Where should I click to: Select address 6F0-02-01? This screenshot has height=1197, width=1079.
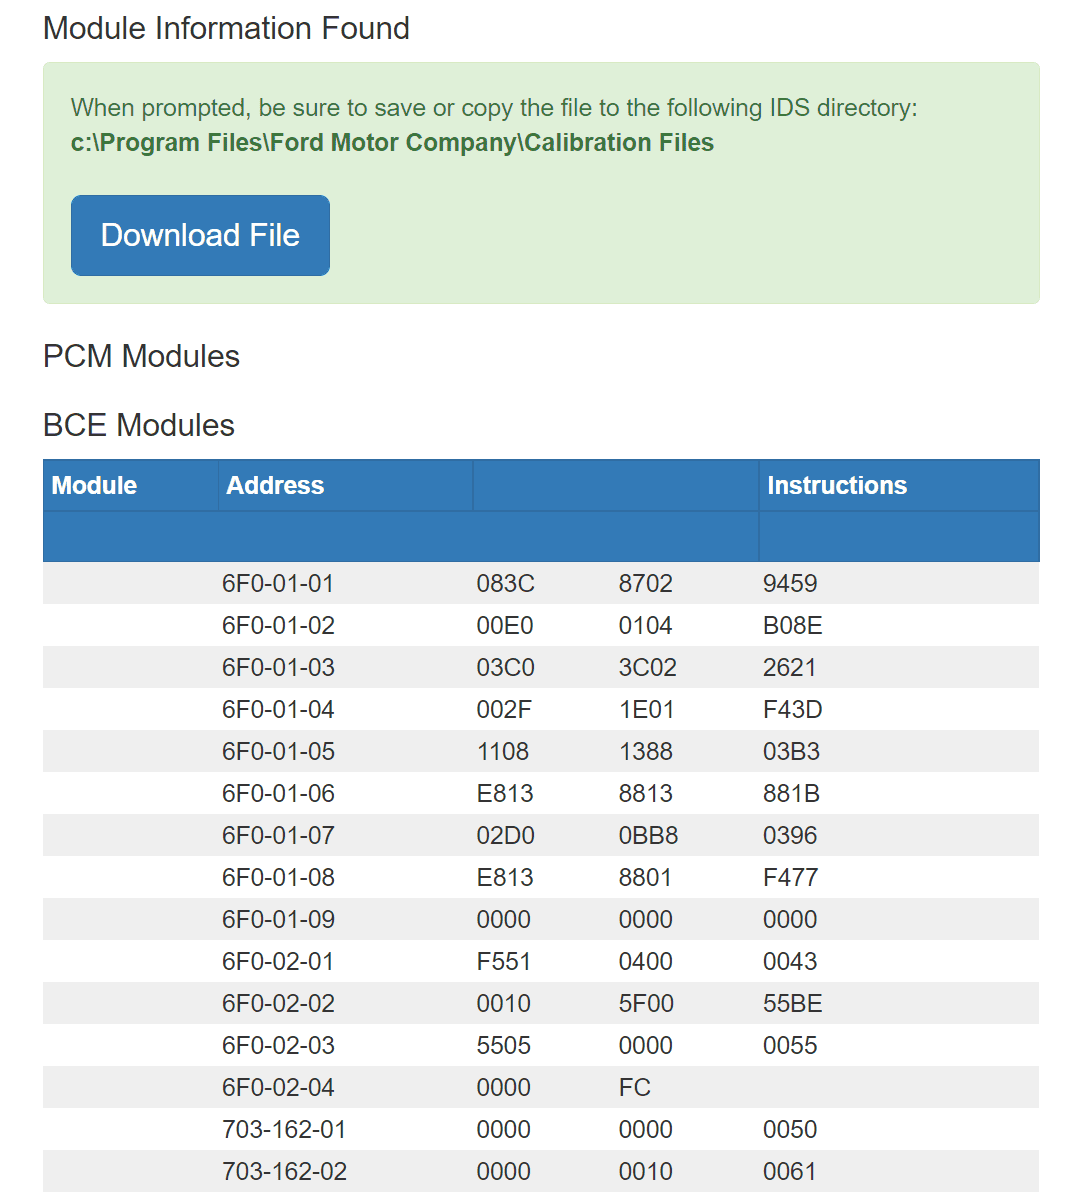click(x=278, y=961)
